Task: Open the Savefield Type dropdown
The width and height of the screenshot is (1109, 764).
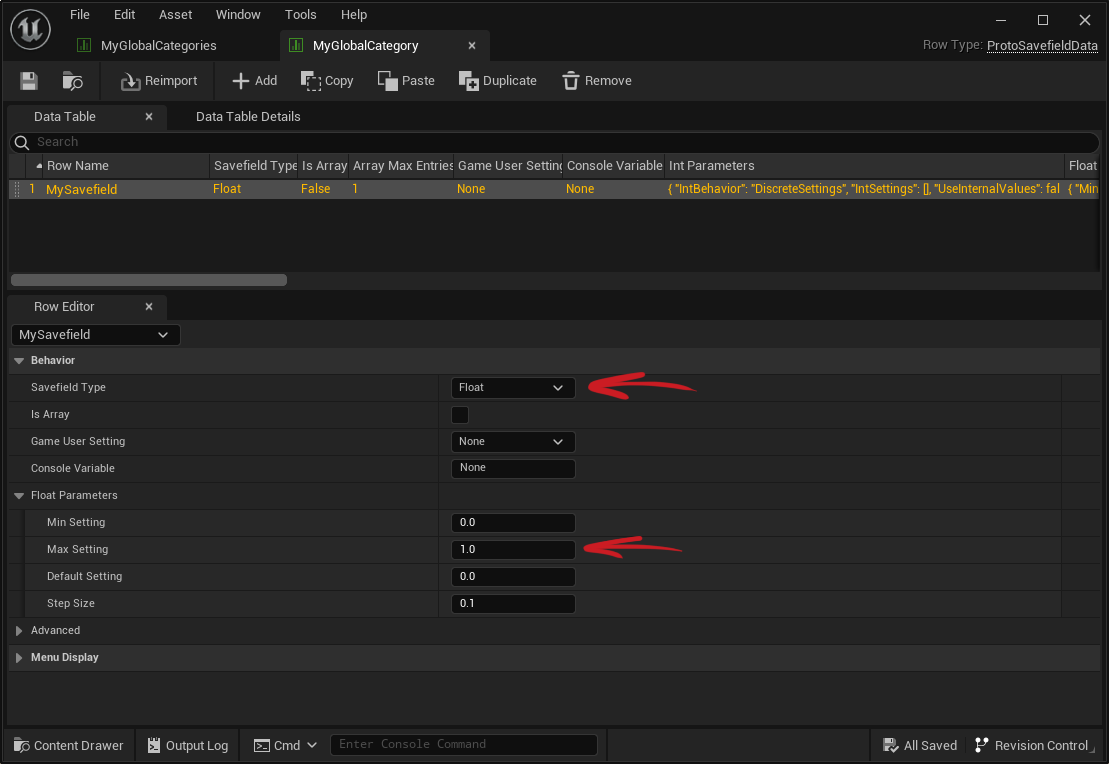Action: [512, 388]
